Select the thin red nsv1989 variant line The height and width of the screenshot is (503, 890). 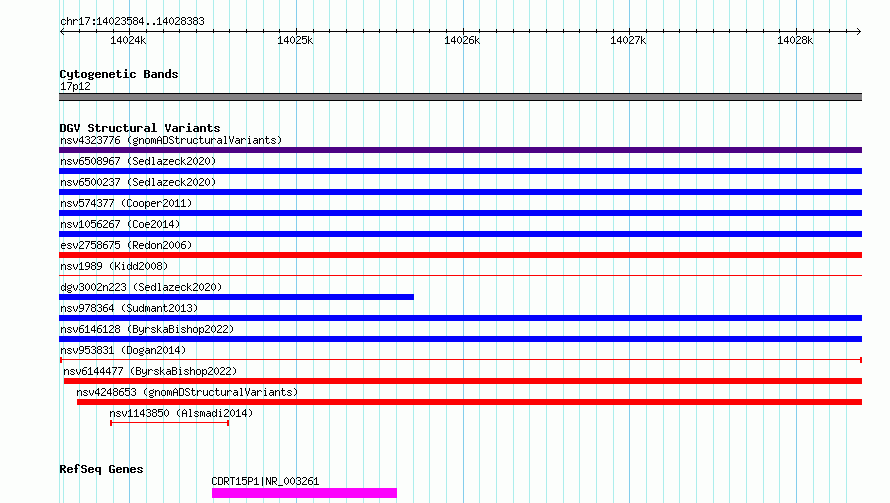[x=460, y=276]
